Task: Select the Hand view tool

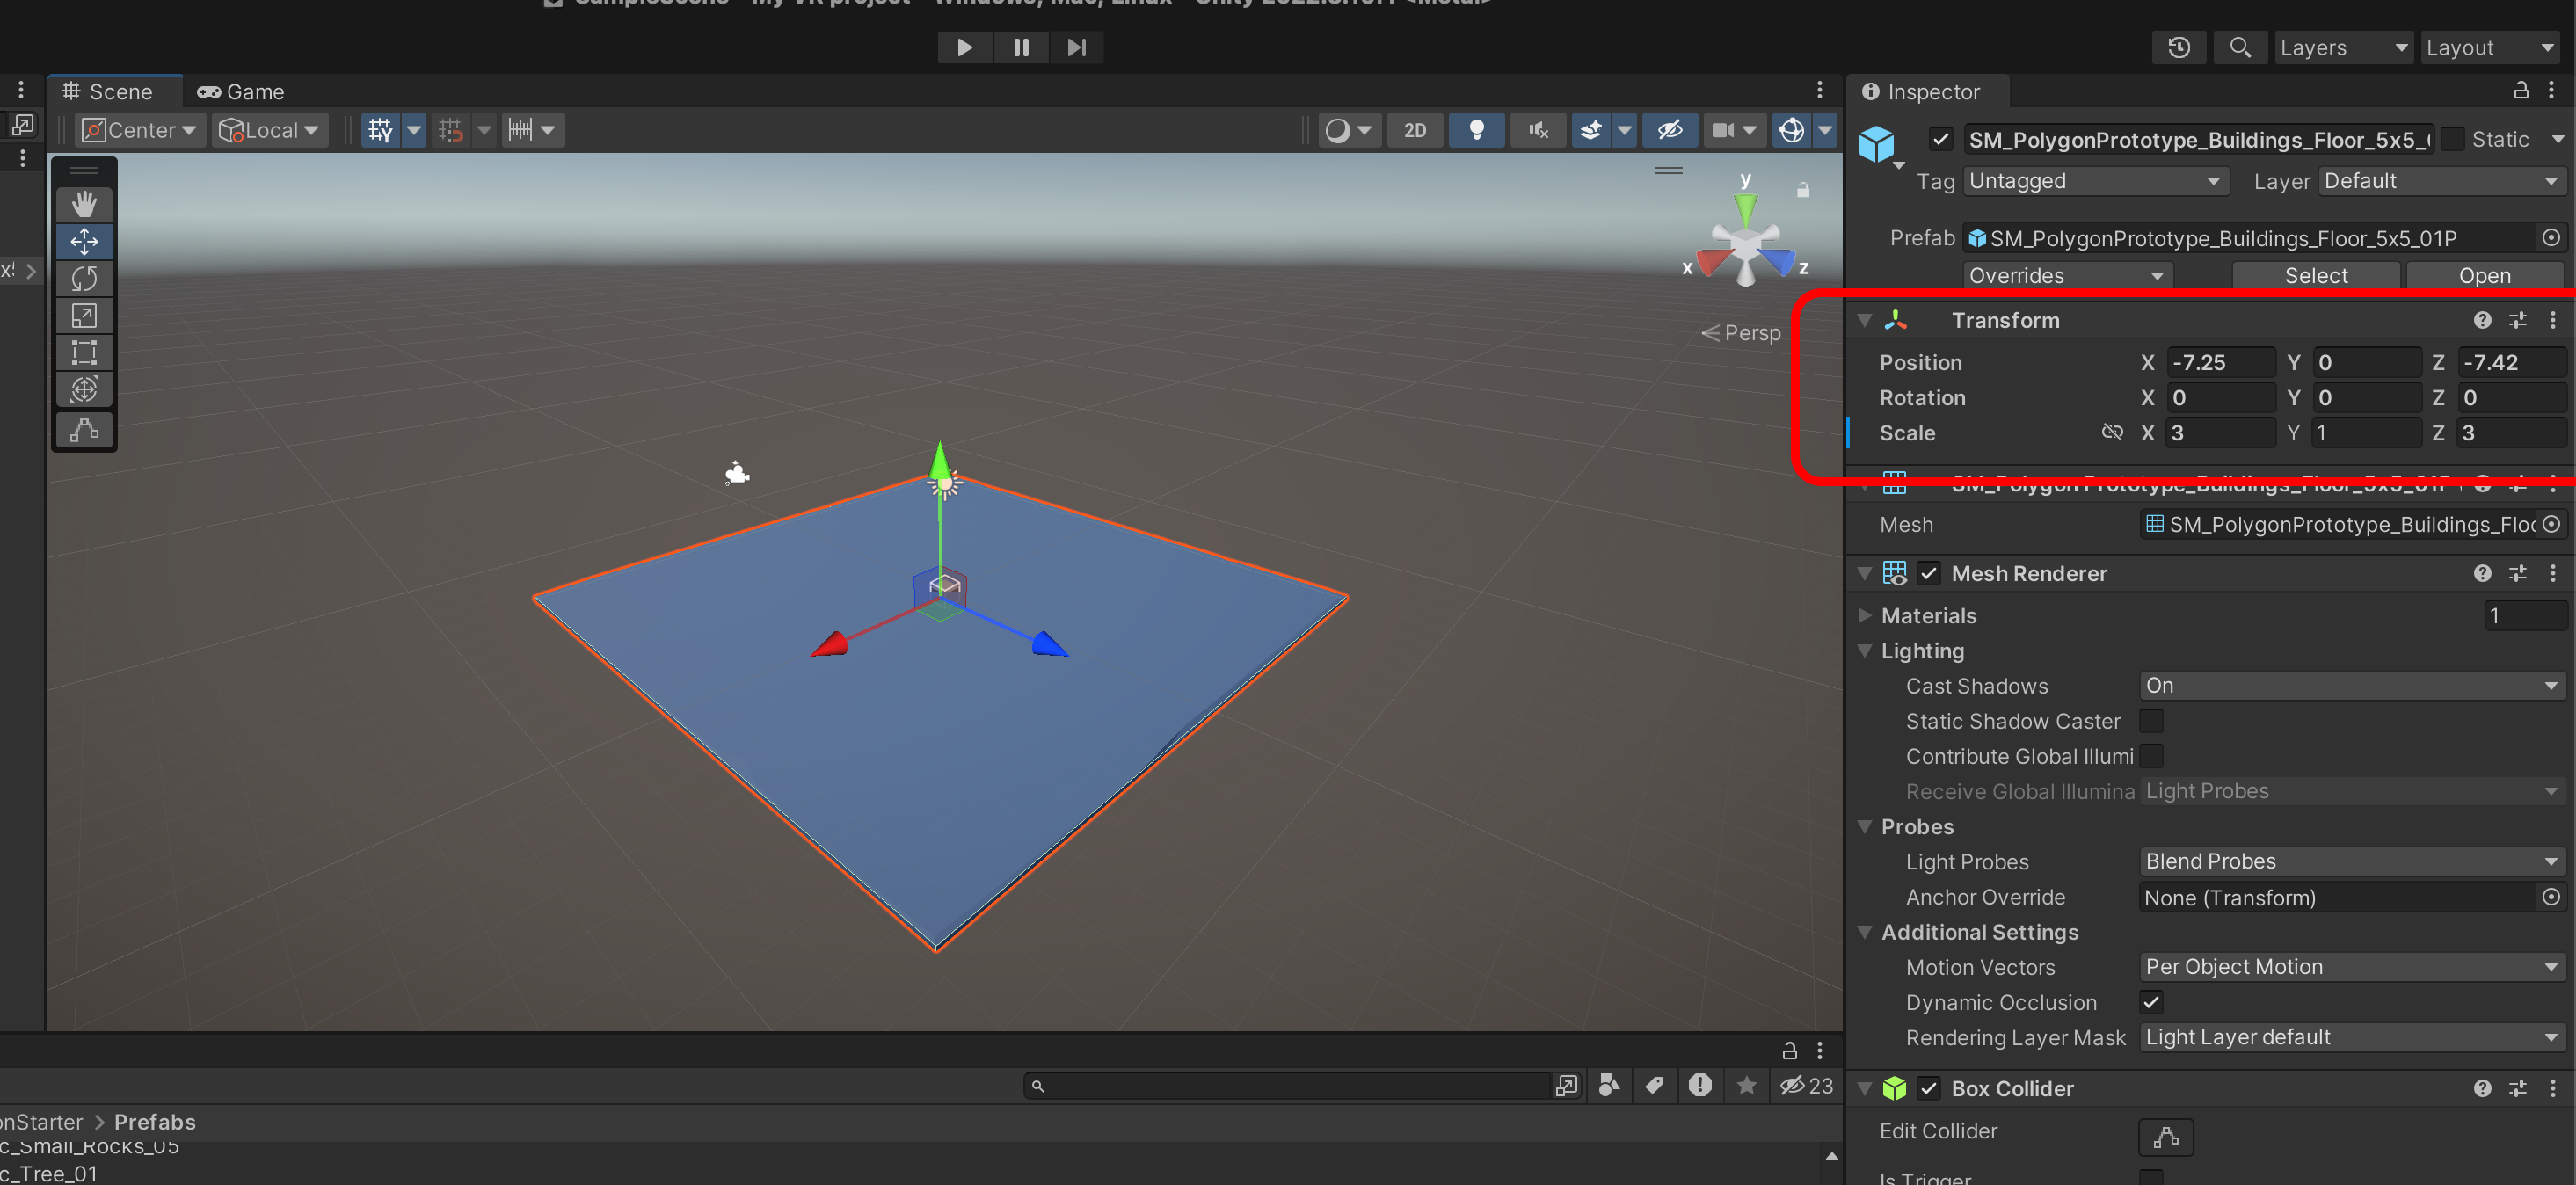Action: pyautogui.click(x=84, y=204)
